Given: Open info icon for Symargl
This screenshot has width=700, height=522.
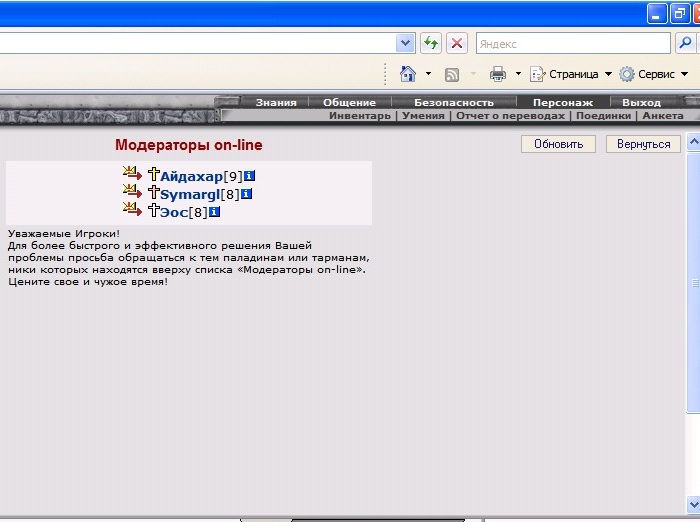Looking at the screenshot, I should [246, 194].
